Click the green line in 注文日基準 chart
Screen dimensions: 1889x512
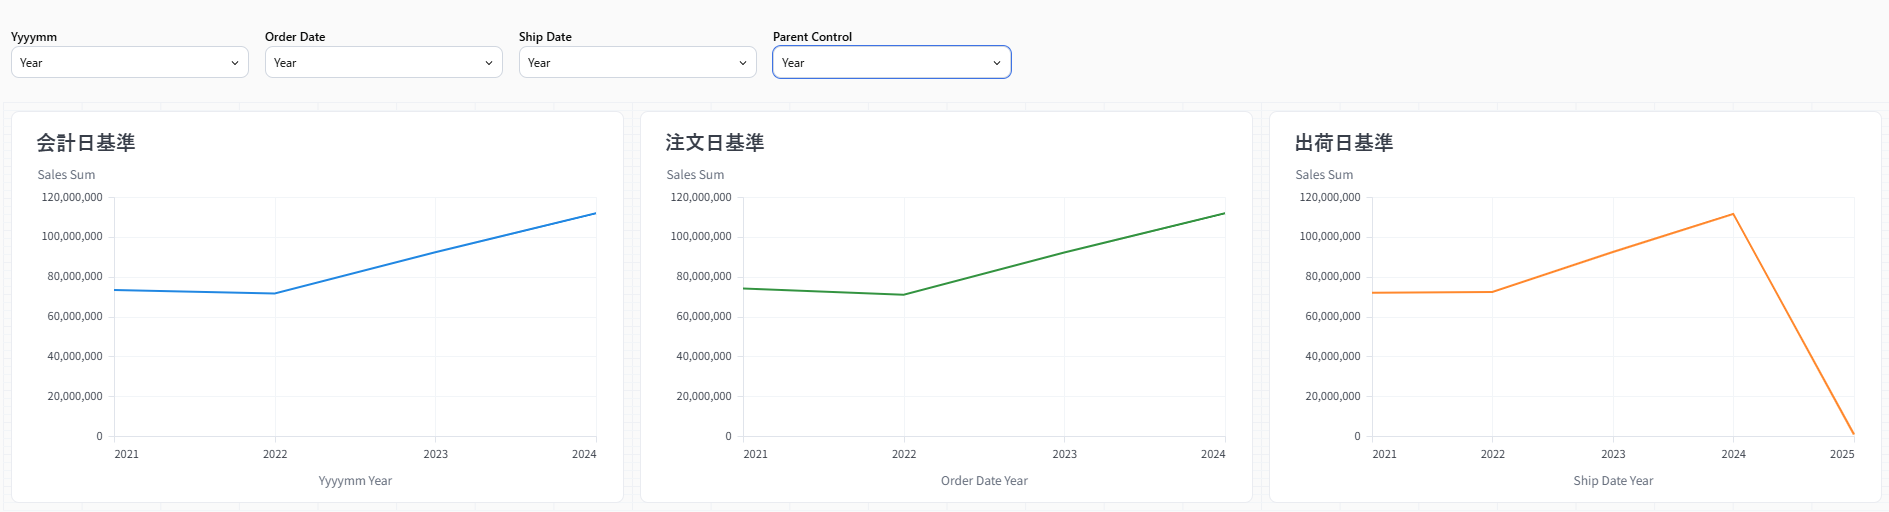point(1064,252)
